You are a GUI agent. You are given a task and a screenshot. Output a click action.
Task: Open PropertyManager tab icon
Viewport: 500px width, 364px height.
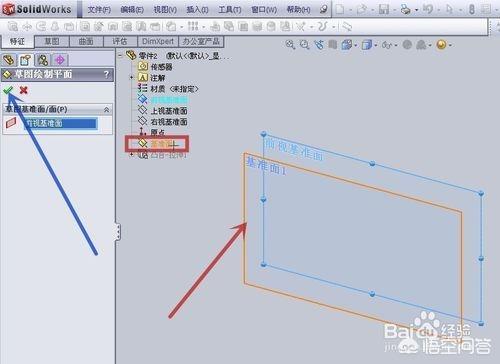[26, 60]
